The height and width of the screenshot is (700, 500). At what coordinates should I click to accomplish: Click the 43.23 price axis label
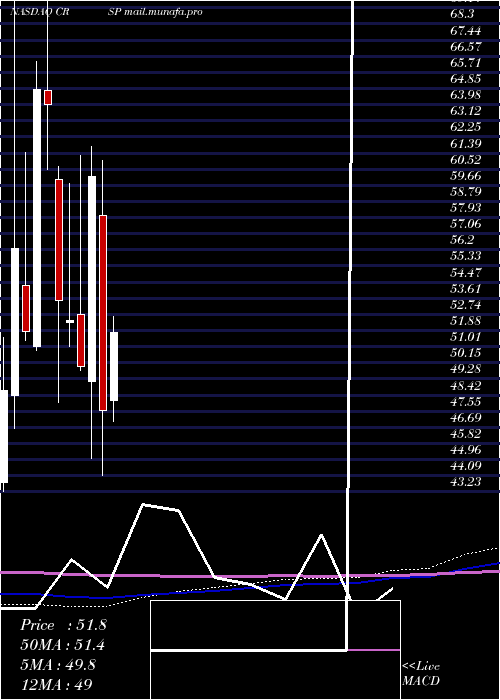[466, 482]
